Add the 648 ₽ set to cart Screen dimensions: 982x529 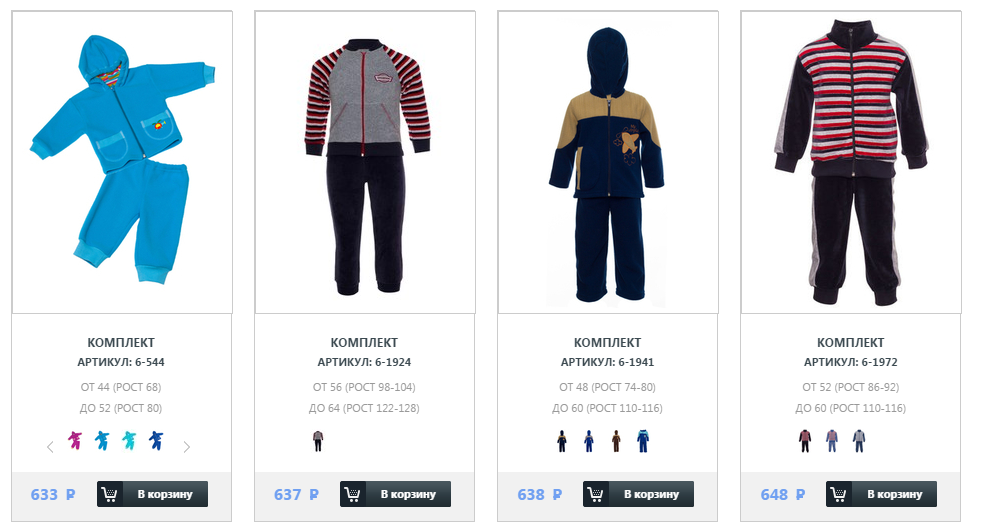click(x=881, y=494)
